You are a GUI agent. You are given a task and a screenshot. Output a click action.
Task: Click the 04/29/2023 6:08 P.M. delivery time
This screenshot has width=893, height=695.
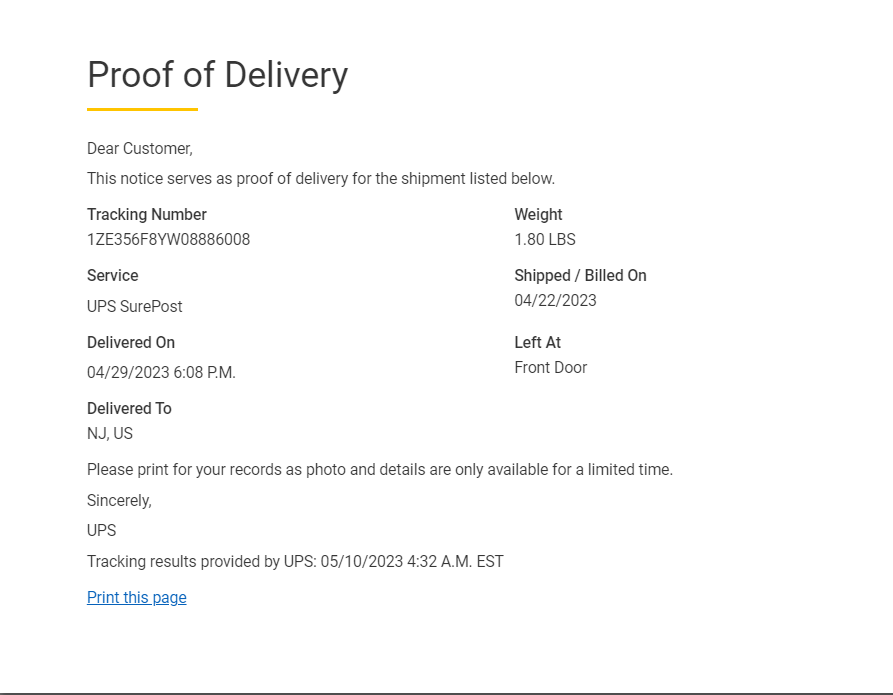[161, 373]
